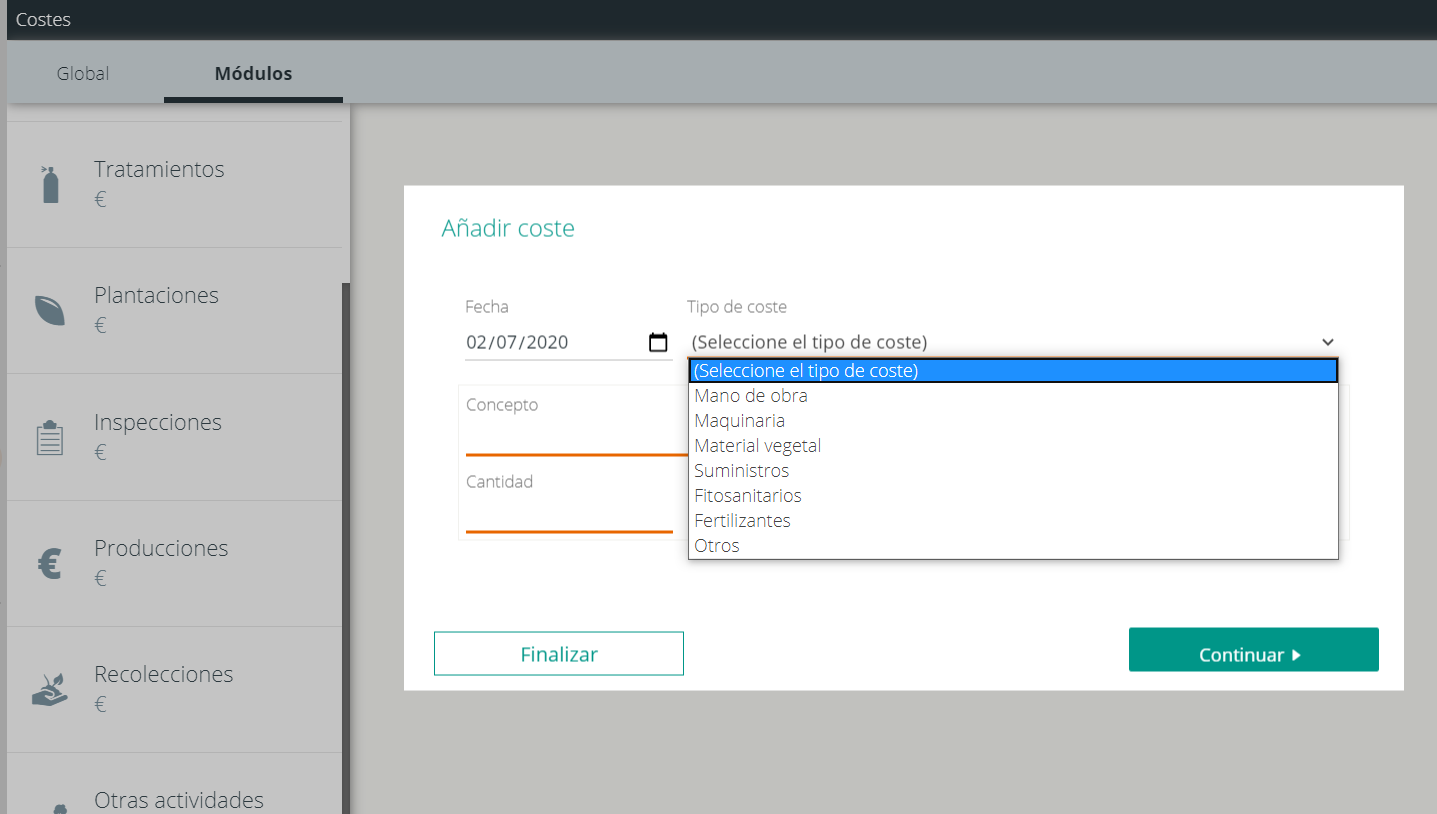Pick Fertilizantes from the cost options
The image size is (1437, 814).
coord(742,520)
